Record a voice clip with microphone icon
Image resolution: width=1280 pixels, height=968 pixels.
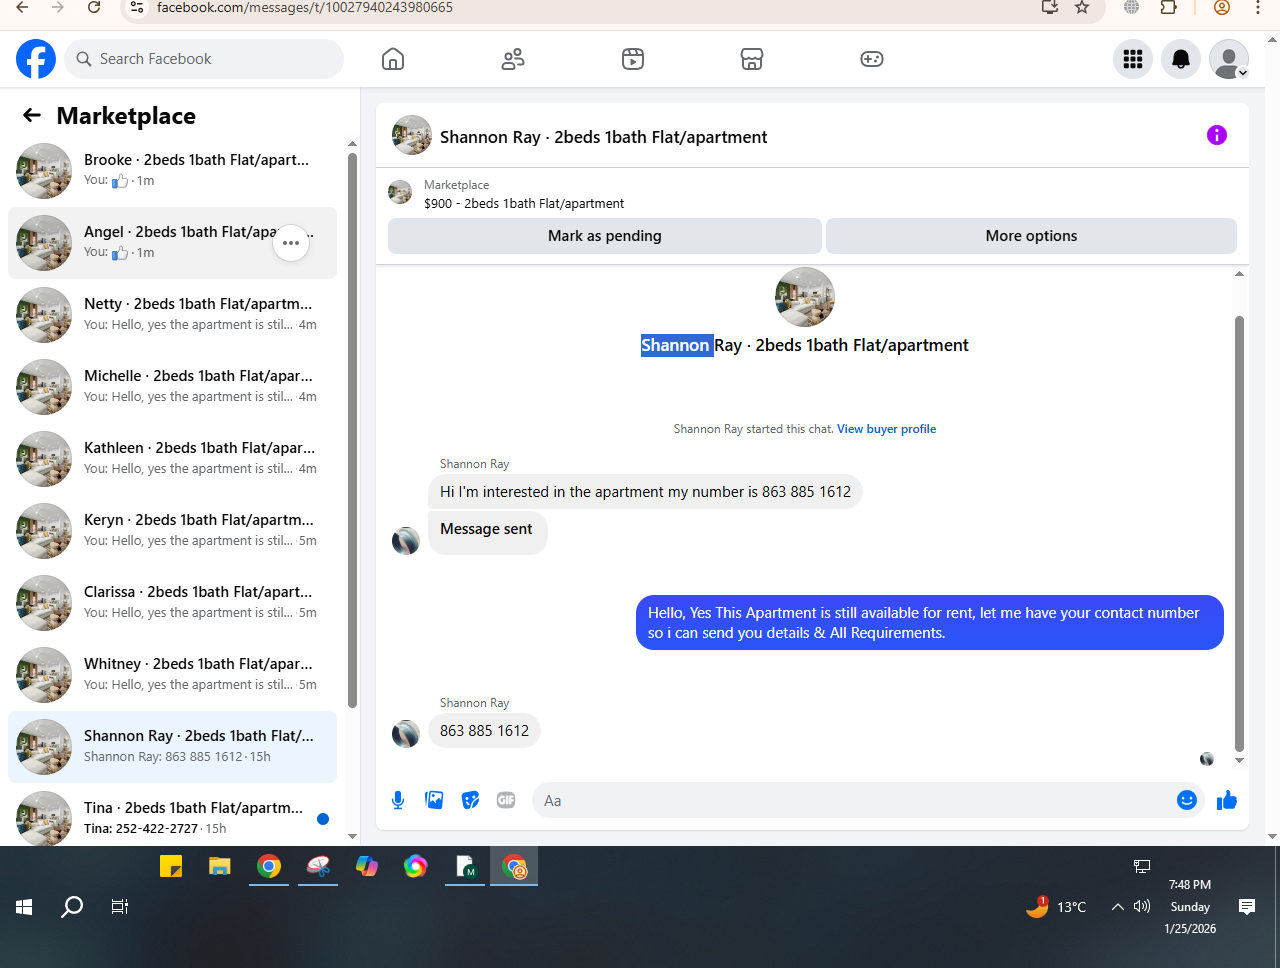tap(398, 800)
